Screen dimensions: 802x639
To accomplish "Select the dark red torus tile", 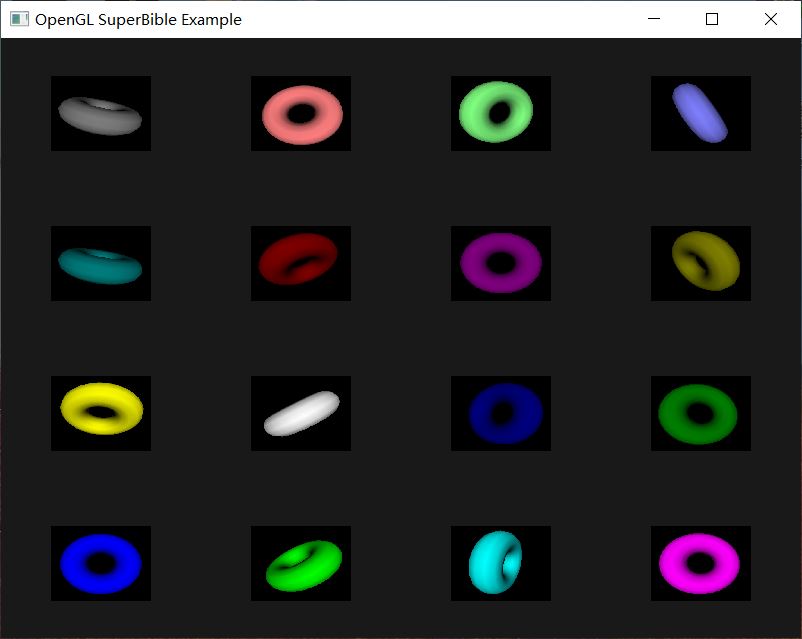I will tap(301, 263).
